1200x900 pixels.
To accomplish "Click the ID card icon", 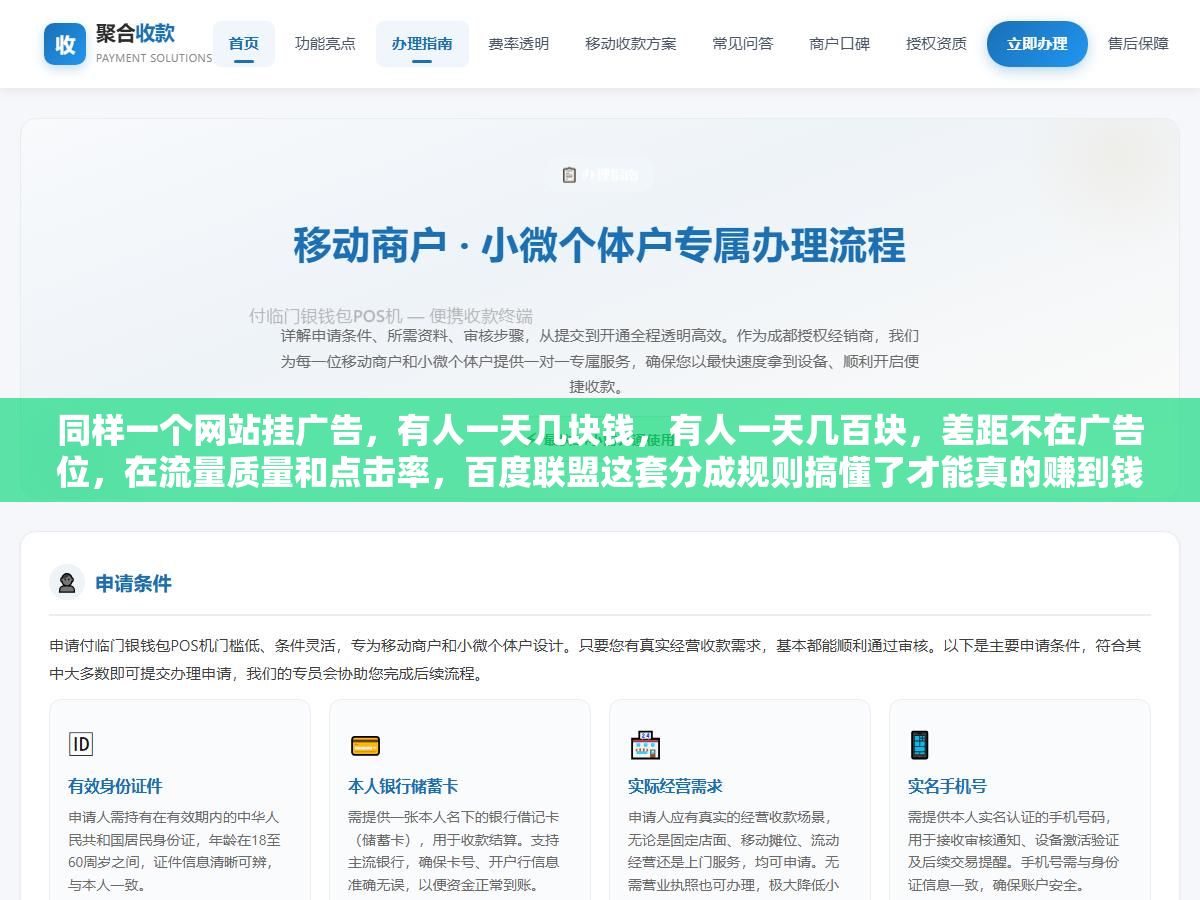I will (x=80, y=744).
